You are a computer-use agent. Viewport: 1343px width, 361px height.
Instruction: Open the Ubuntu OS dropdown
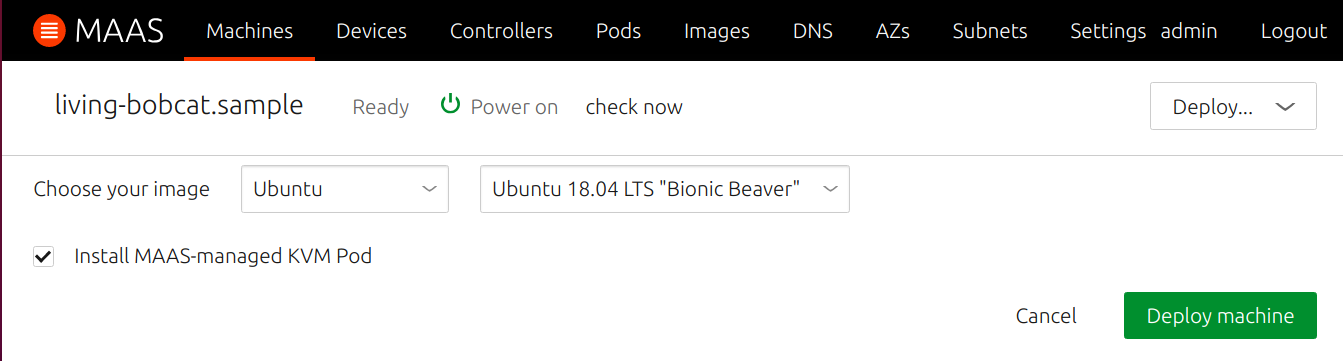pos(345,189)
